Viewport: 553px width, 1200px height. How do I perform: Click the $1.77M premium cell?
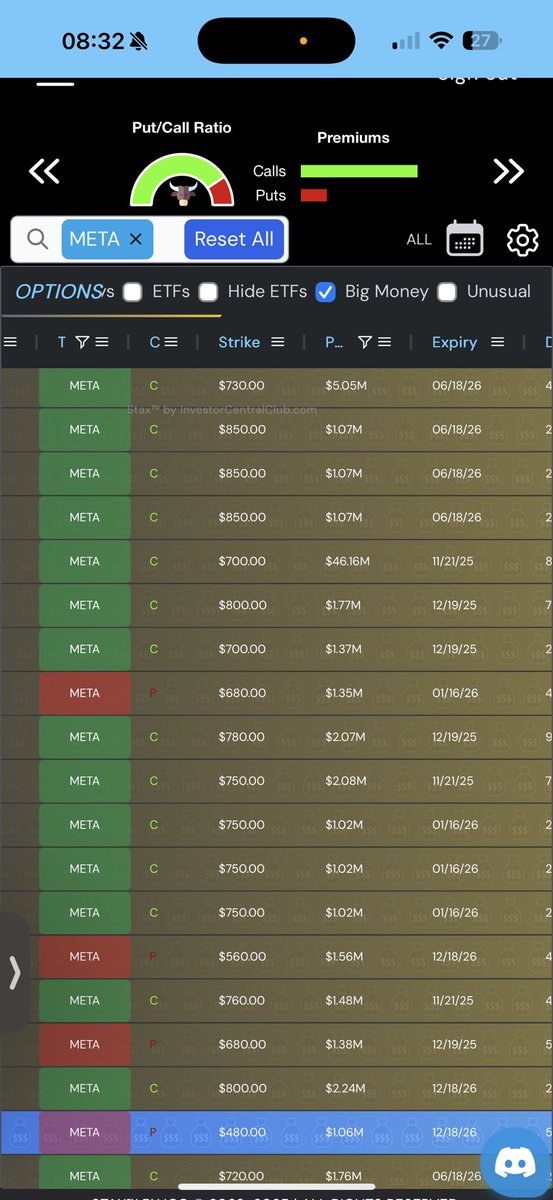(345, 605)
